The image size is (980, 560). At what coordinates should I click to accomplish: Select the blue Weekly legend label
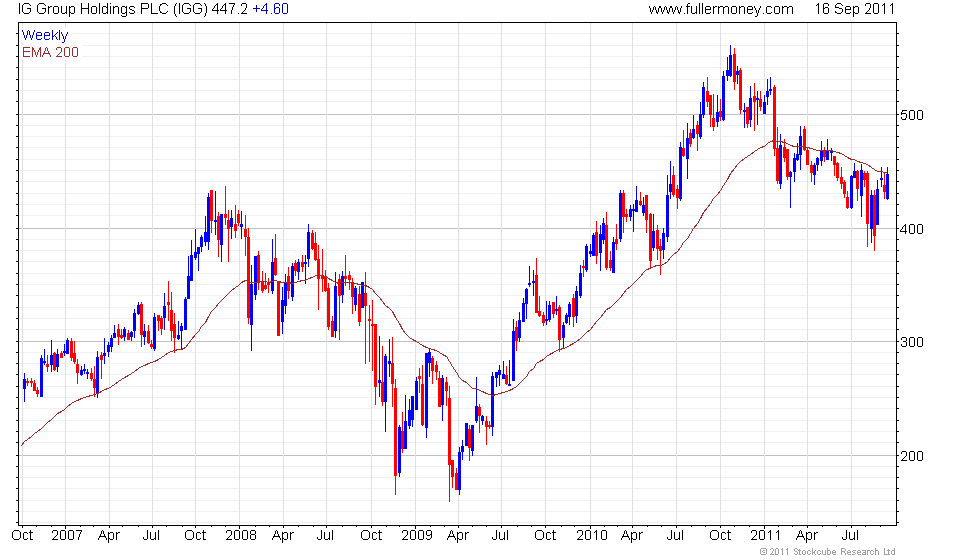tap(45, 36)
